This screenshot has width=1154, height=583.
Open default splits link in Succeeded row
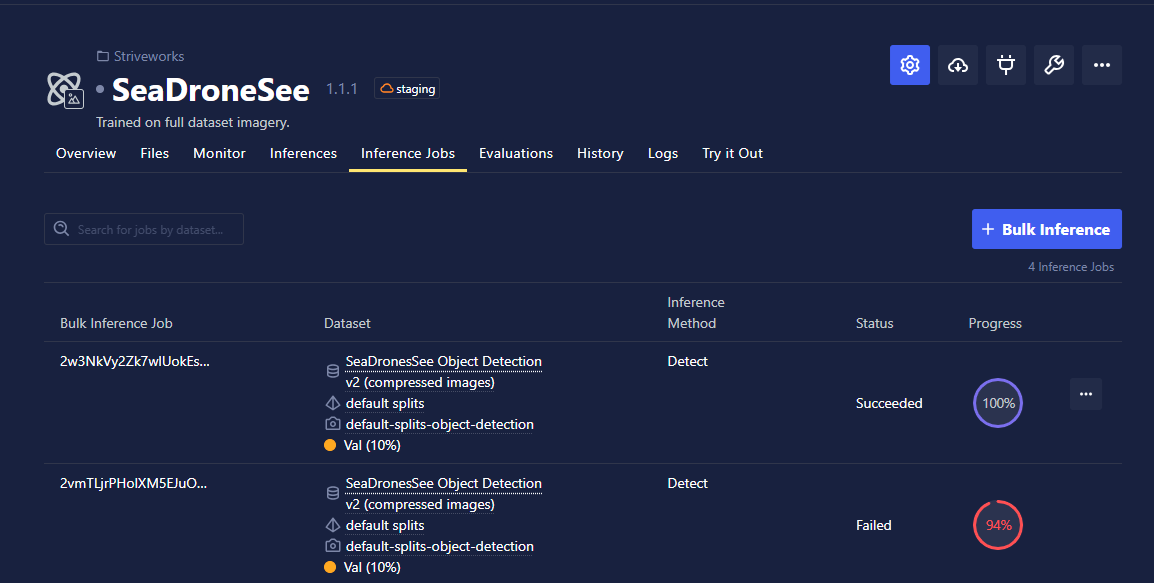coord(385,403)
